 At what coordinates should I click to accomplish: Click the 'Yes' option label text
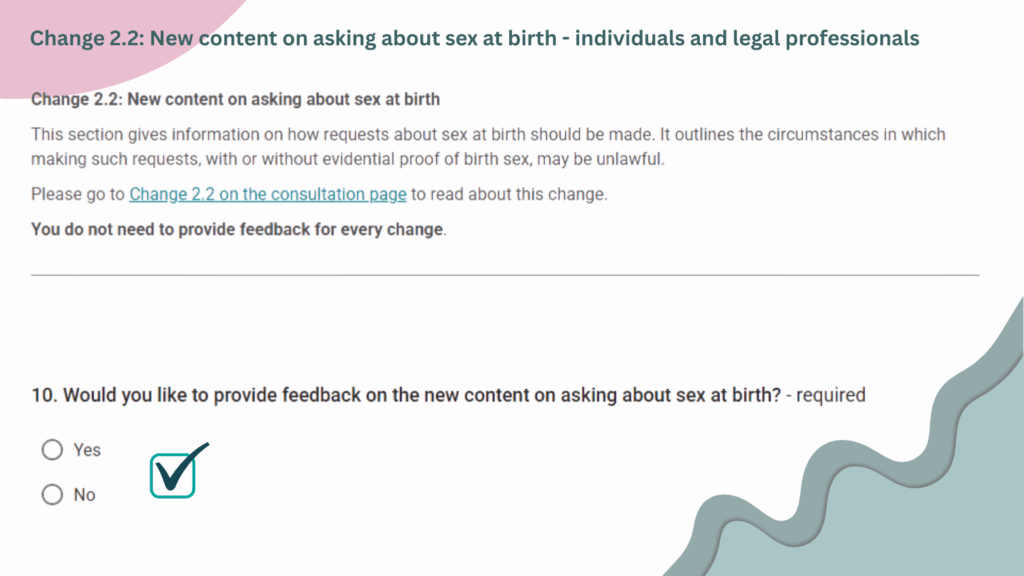(x=87, y=450)
